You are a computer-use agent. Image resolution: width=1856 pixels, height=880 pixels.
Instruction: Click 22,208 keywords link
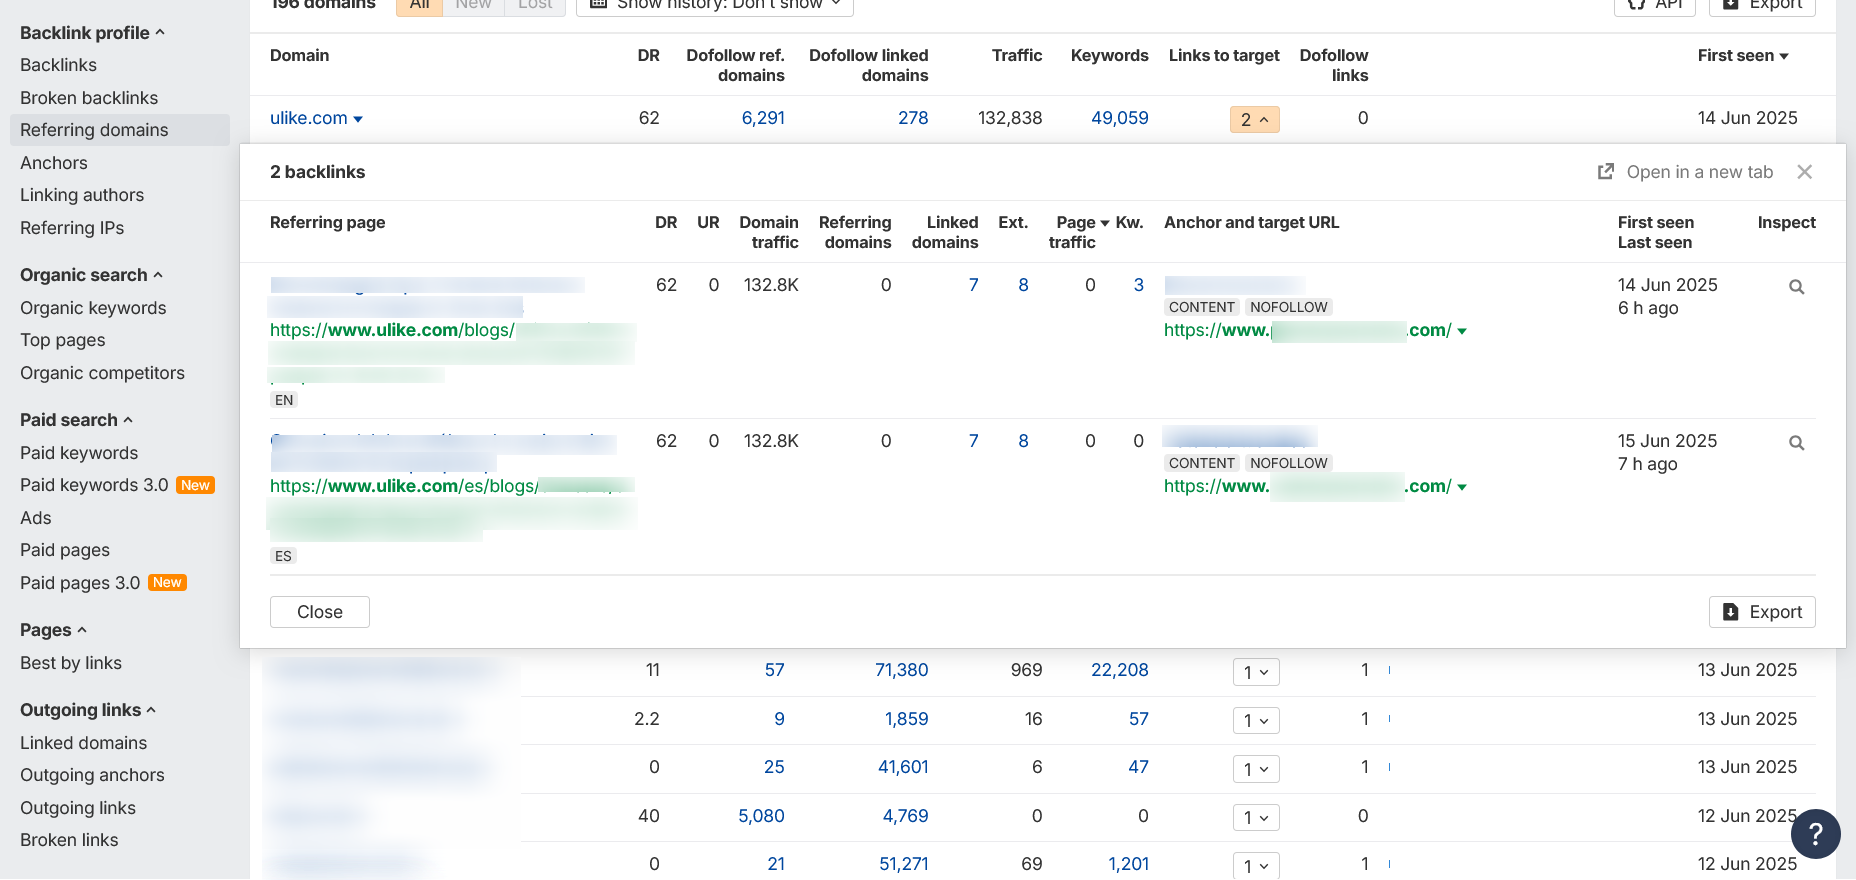click(1120, 670)
